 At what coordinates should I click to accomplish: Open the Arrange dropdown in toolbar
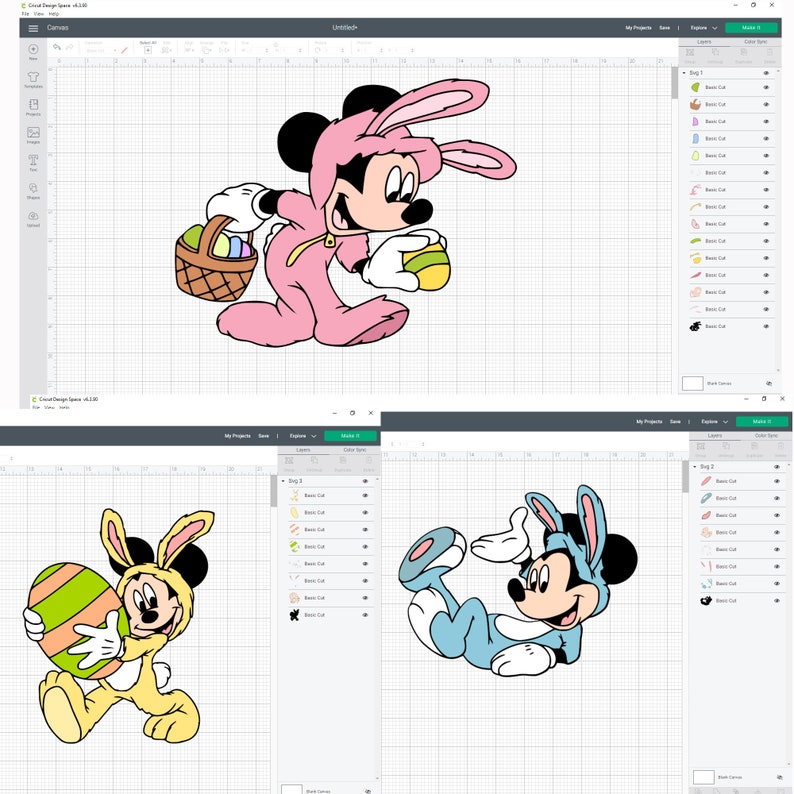click(207, 50)
